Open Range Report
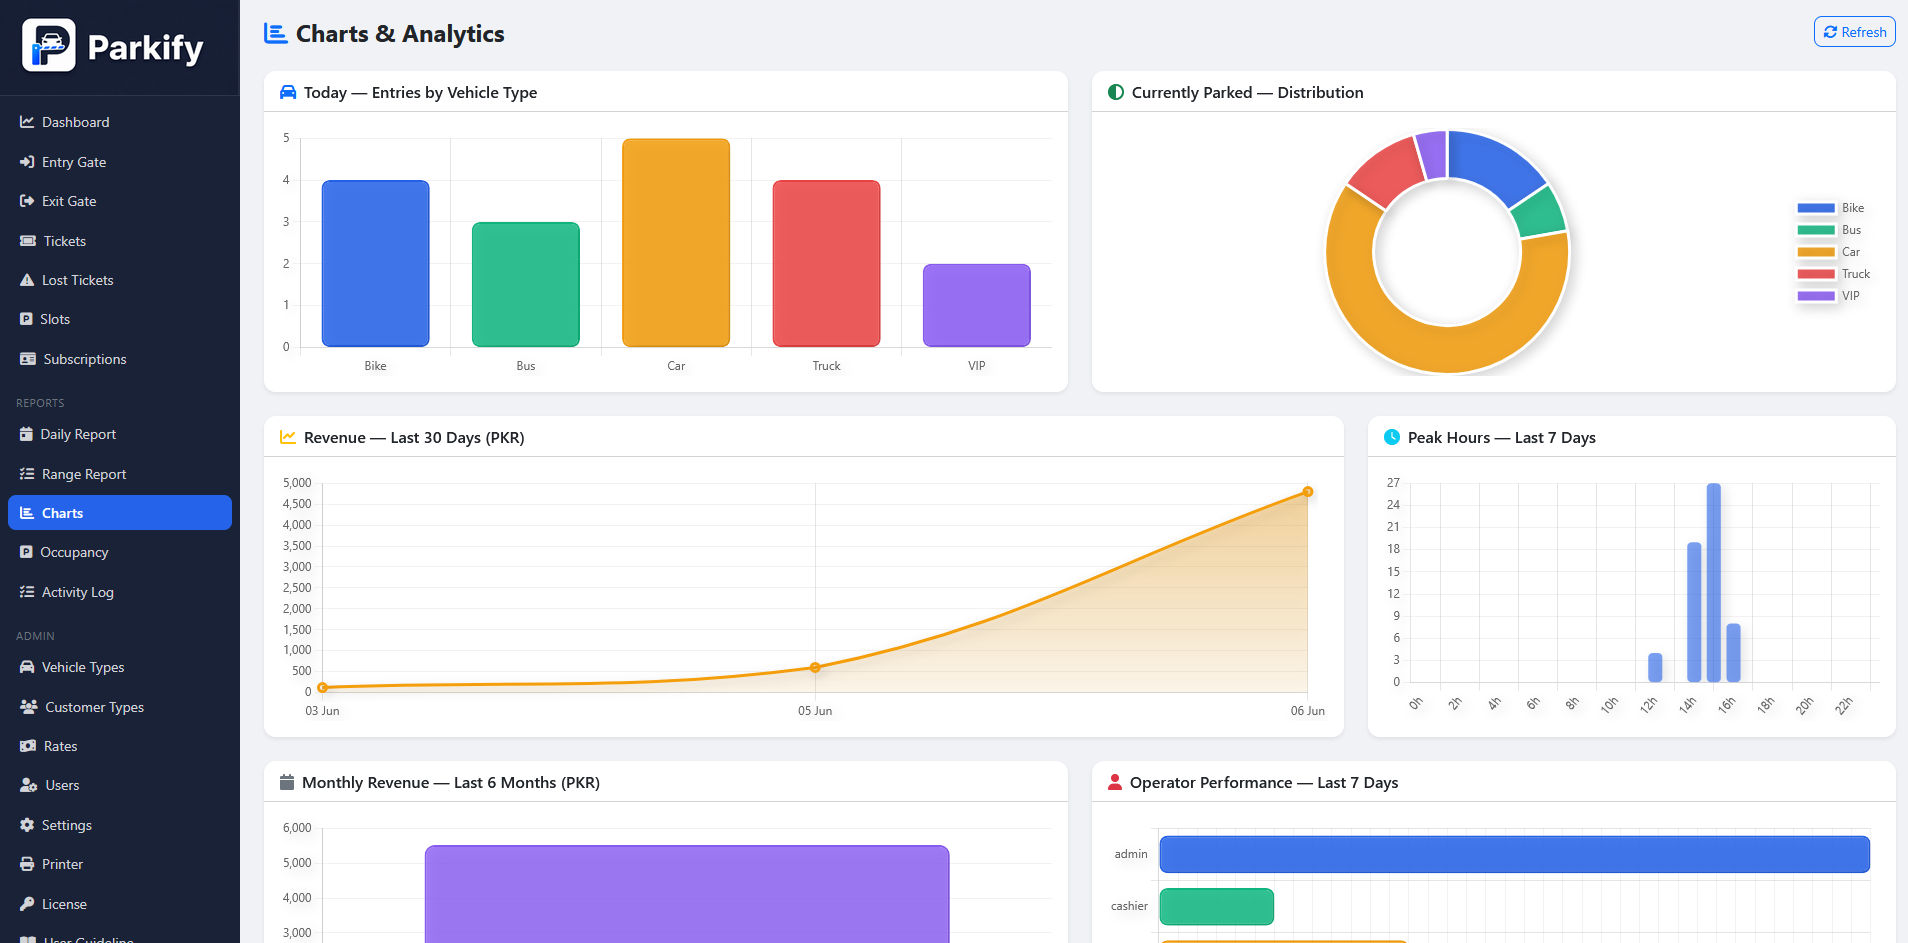This screenshot has height=943, width=1908. (x=120, y=474)
